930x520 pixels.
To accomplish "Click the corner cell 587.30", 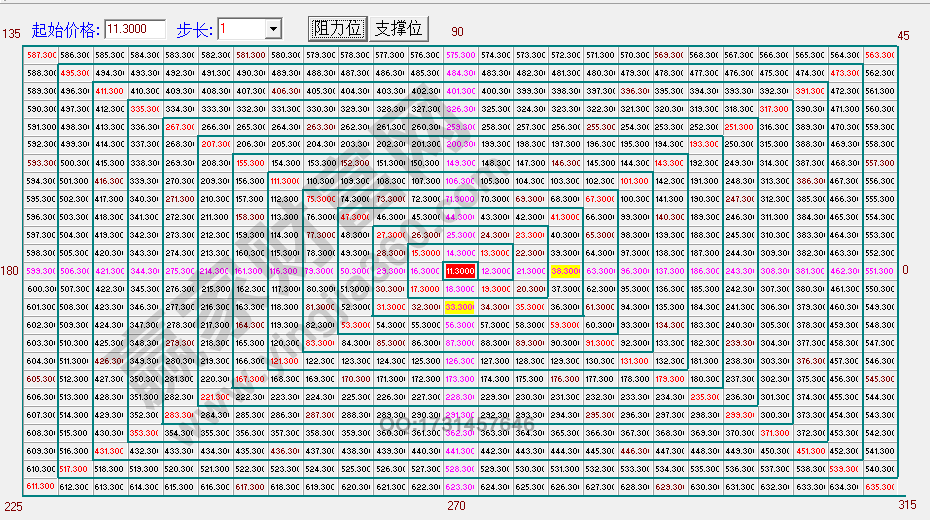I will [x=41, y=55].
